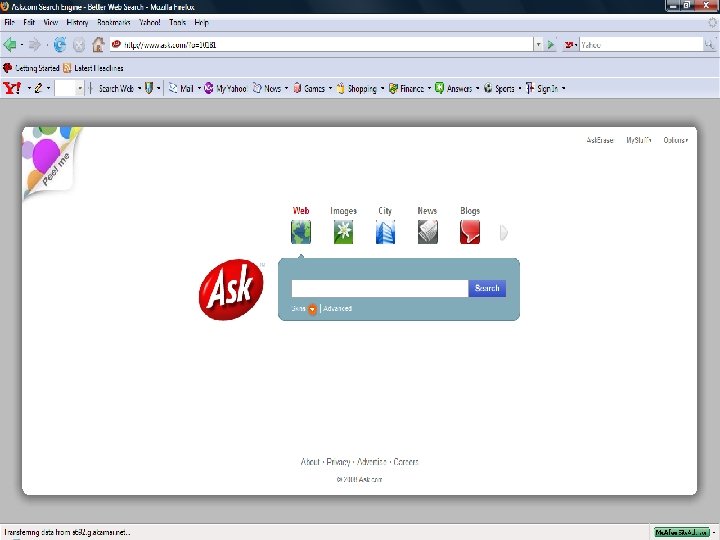The width and height of the screenshot is (720, 540).
Task: Open the Yahoo toolbar search box dropdown
Action: tap(79, 88)
